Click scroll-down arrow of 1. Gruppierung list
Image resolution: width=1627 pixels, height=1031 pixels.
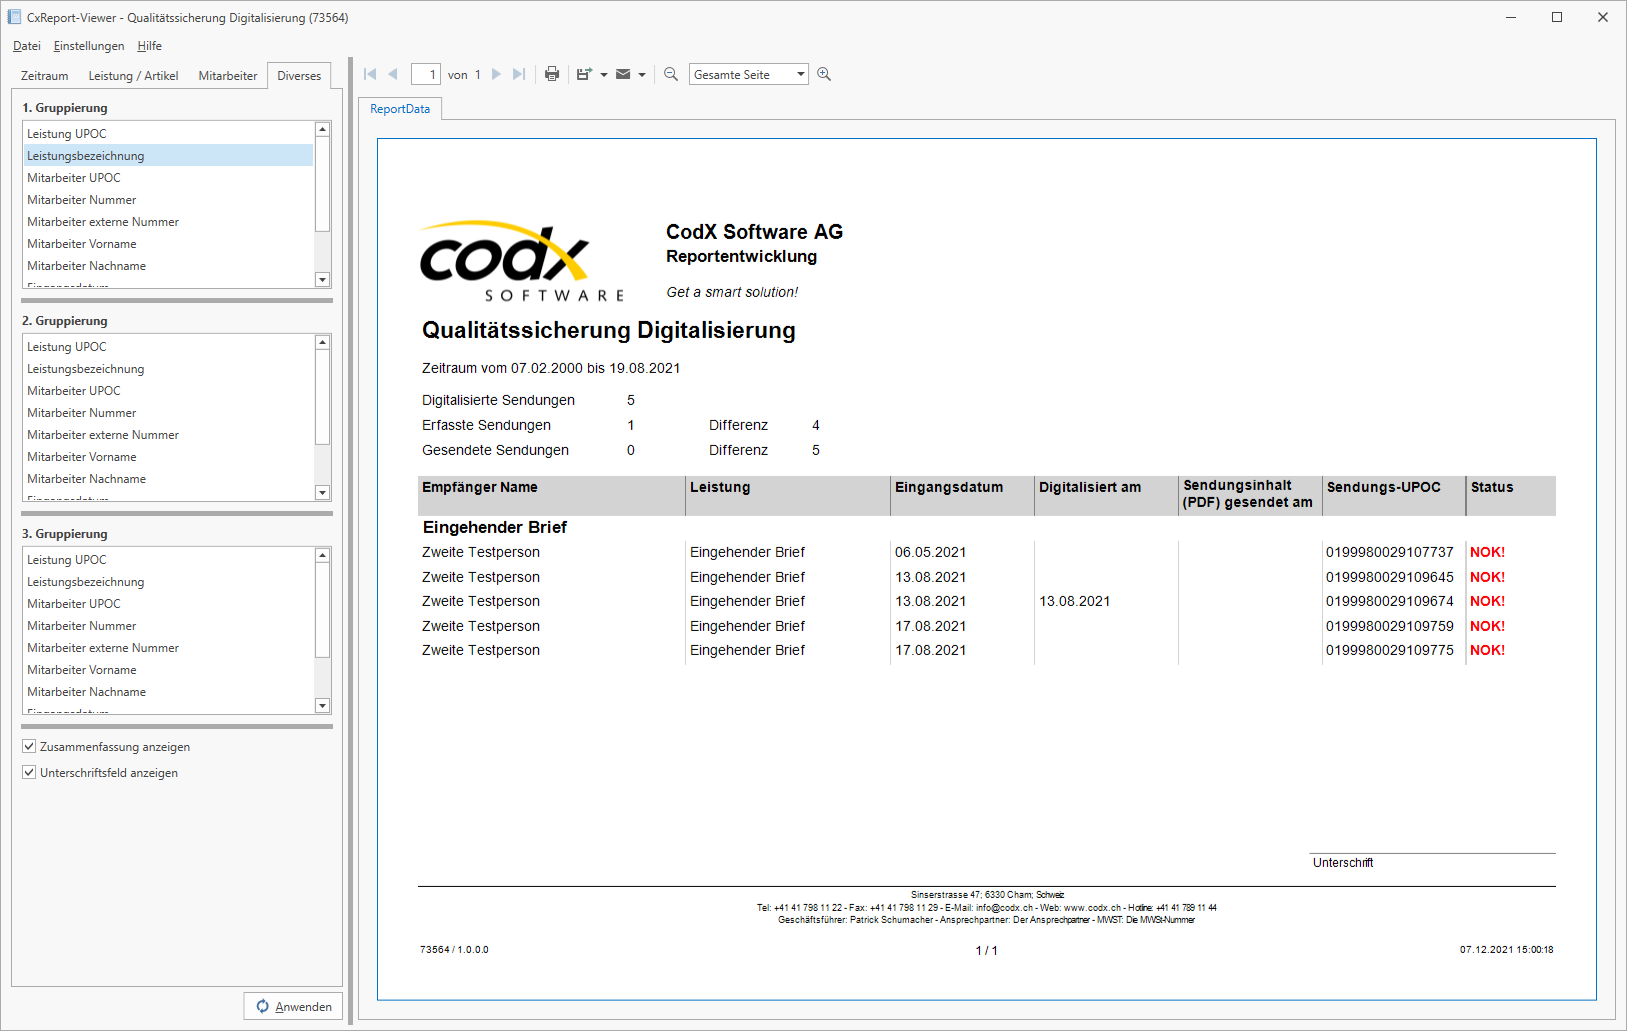[322, 280]
